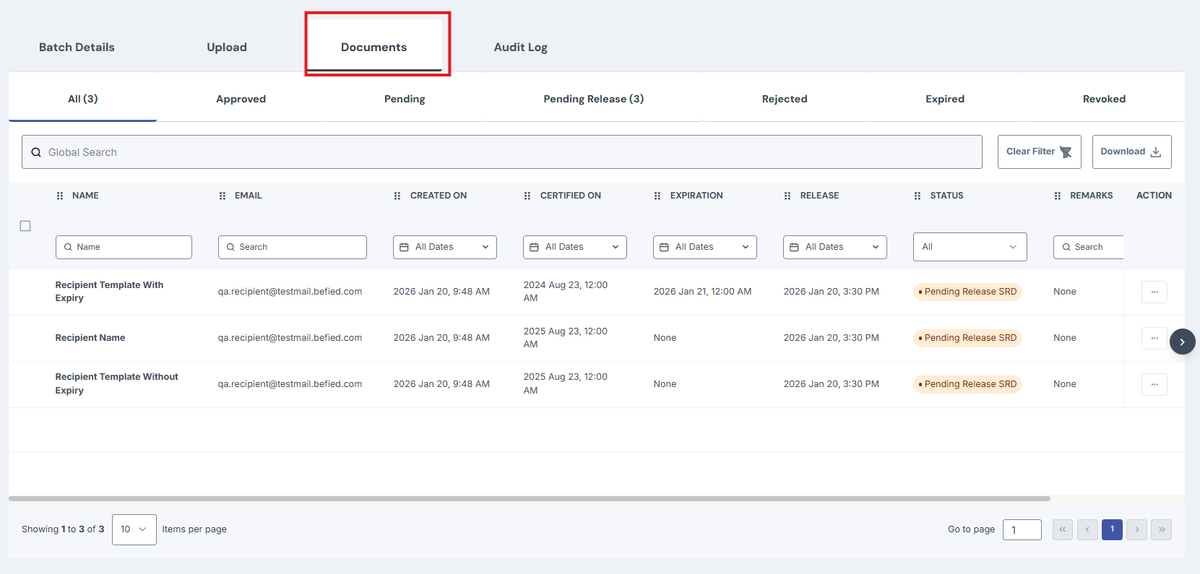Click the horizontal scrollbar below the table
The width and height of the screenshot is (1200, 574).
click(530, 498)
